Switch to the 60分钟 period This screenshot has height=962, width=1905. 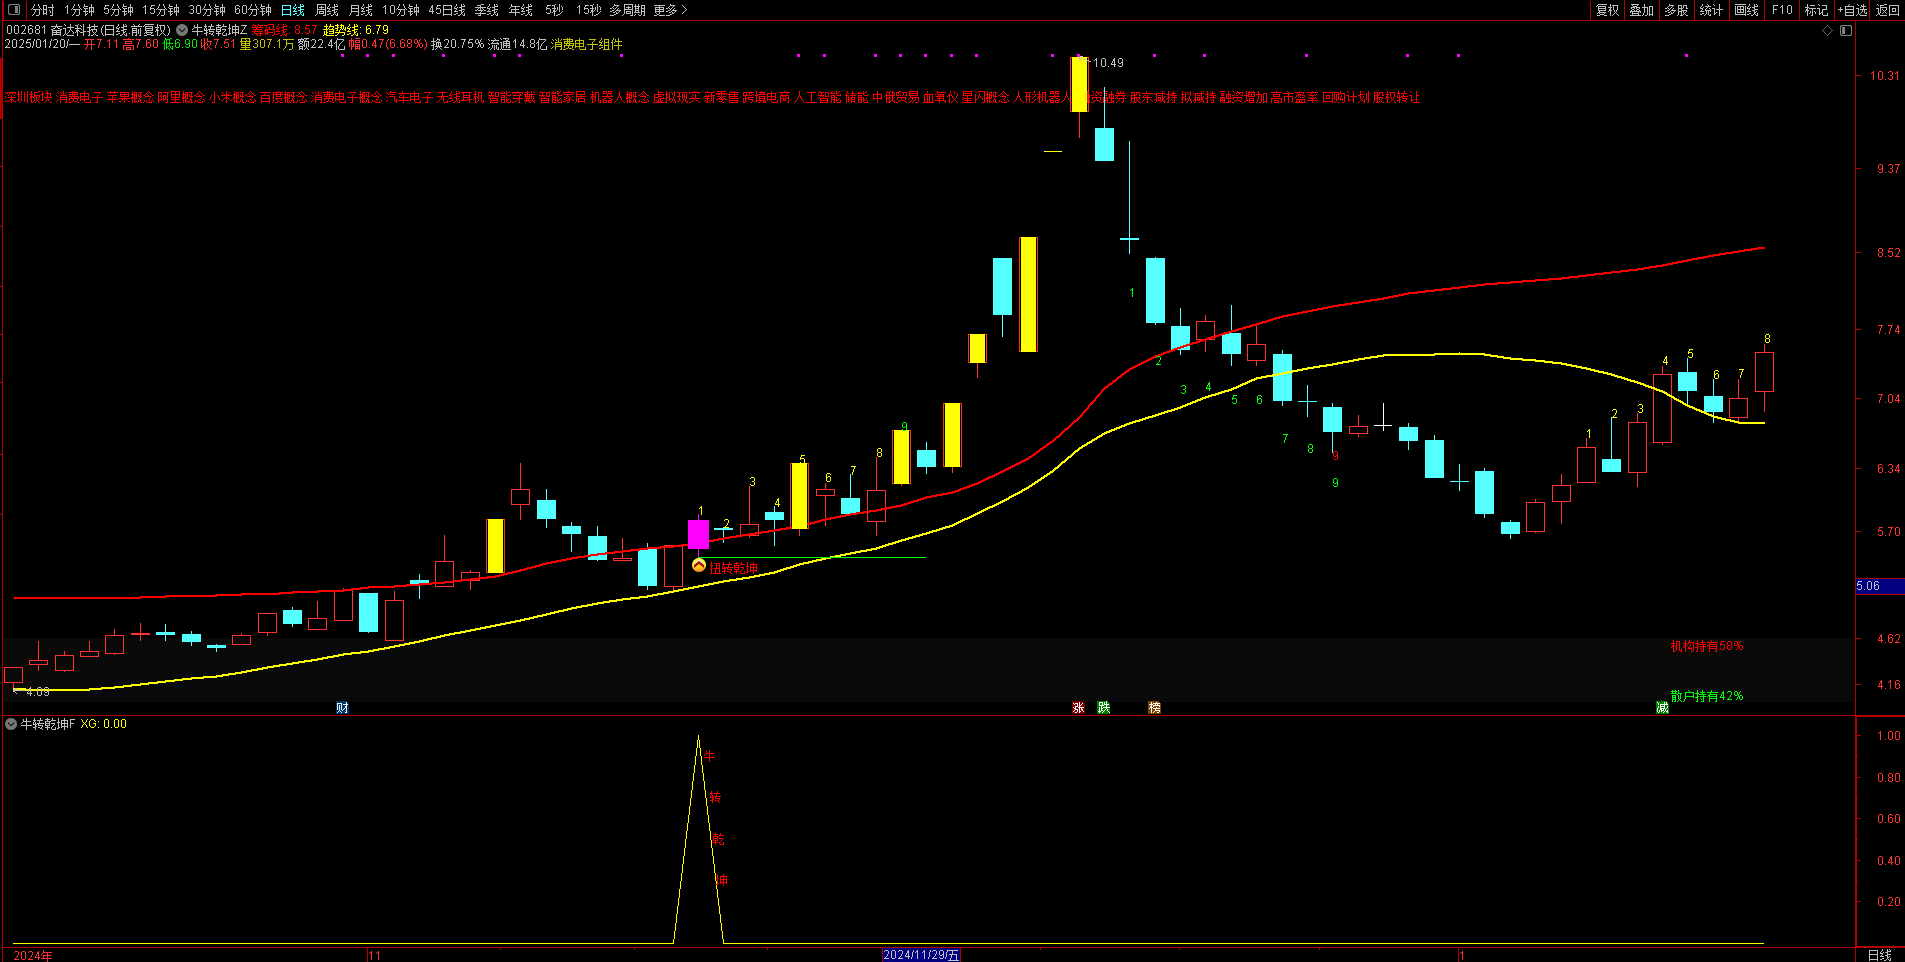(x=253, y=10)
